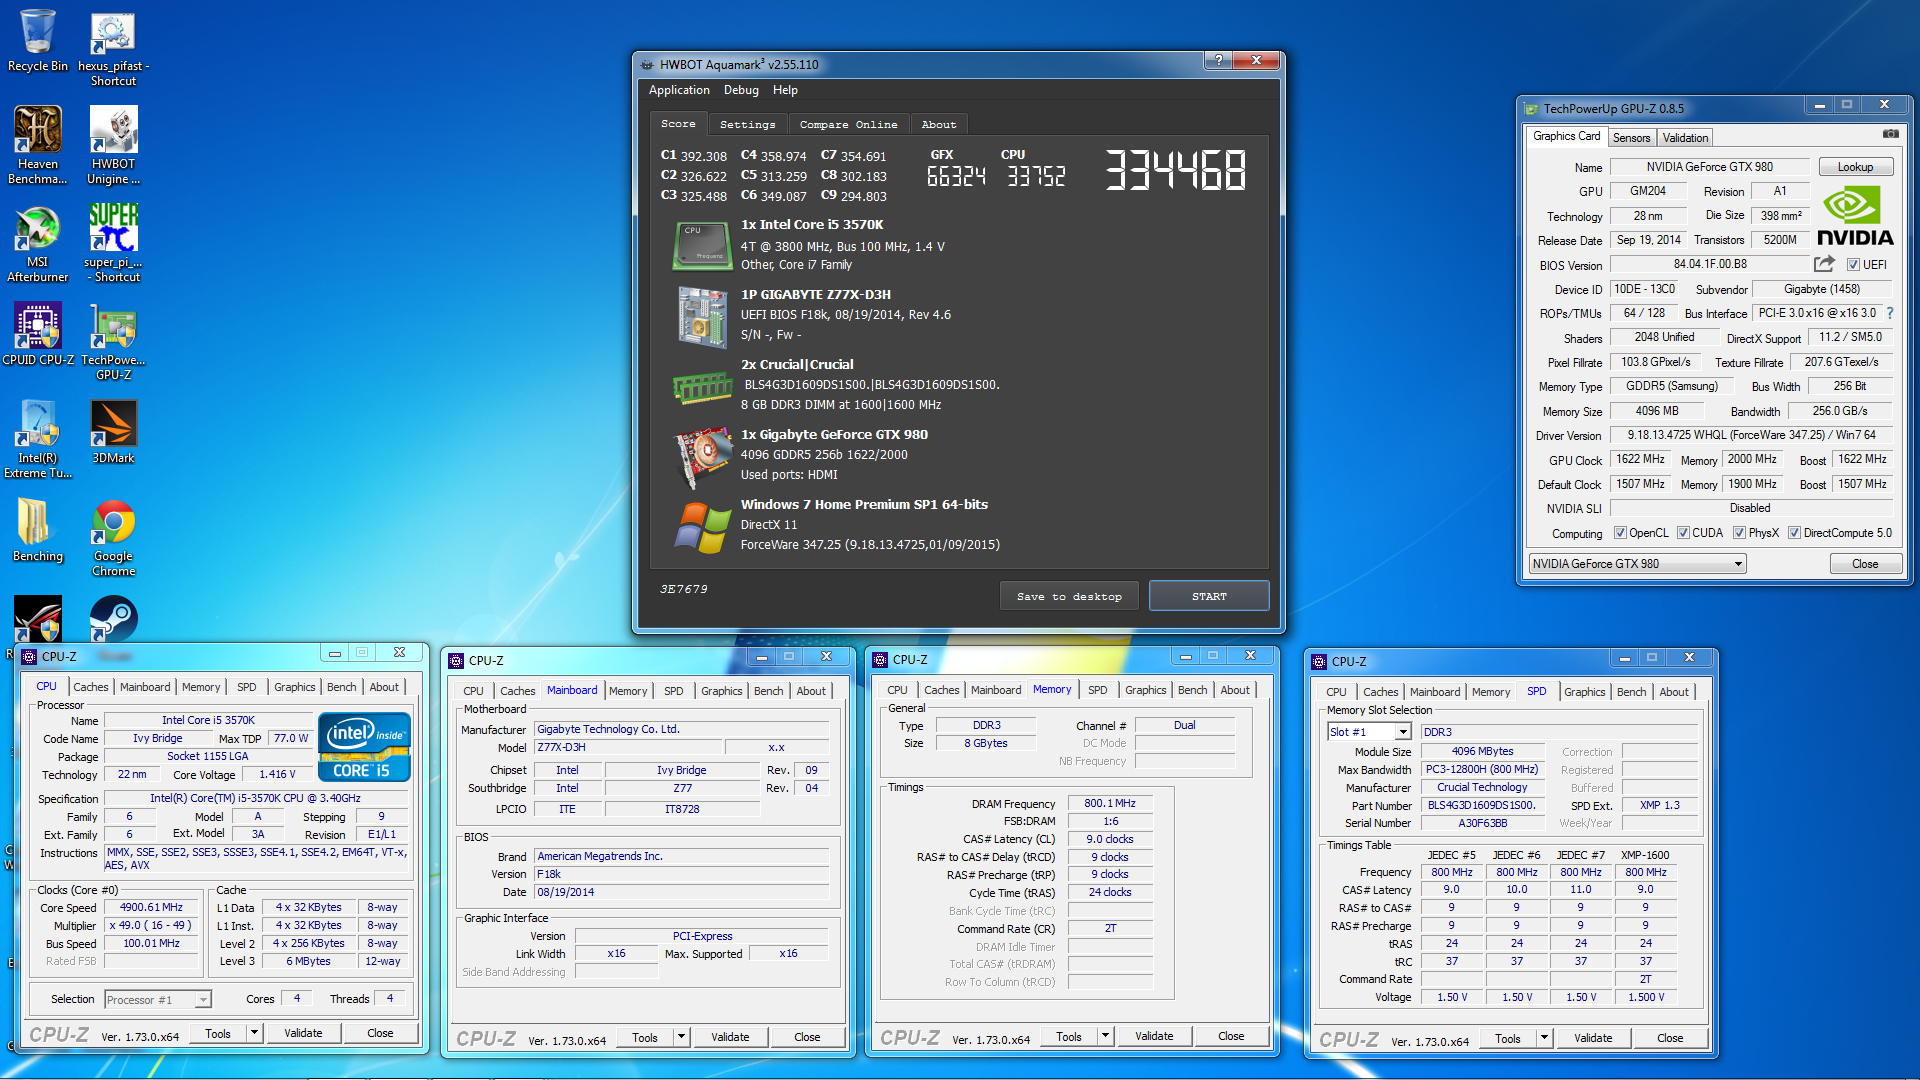Click the motherboard icon in Aquamark
Screen dimensions: 1920x1080
[702, 317]
